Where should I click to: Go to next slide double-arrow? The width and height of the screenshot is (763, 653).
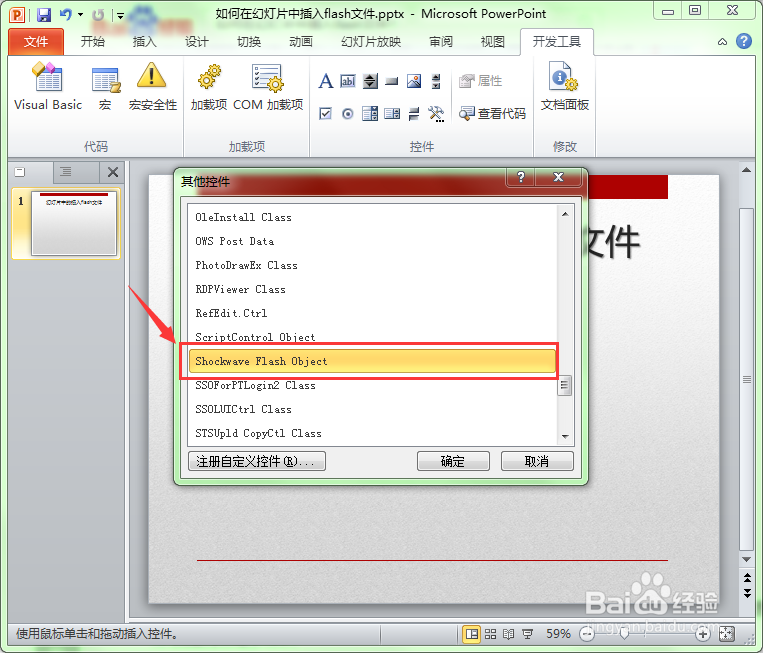(747, 593)
